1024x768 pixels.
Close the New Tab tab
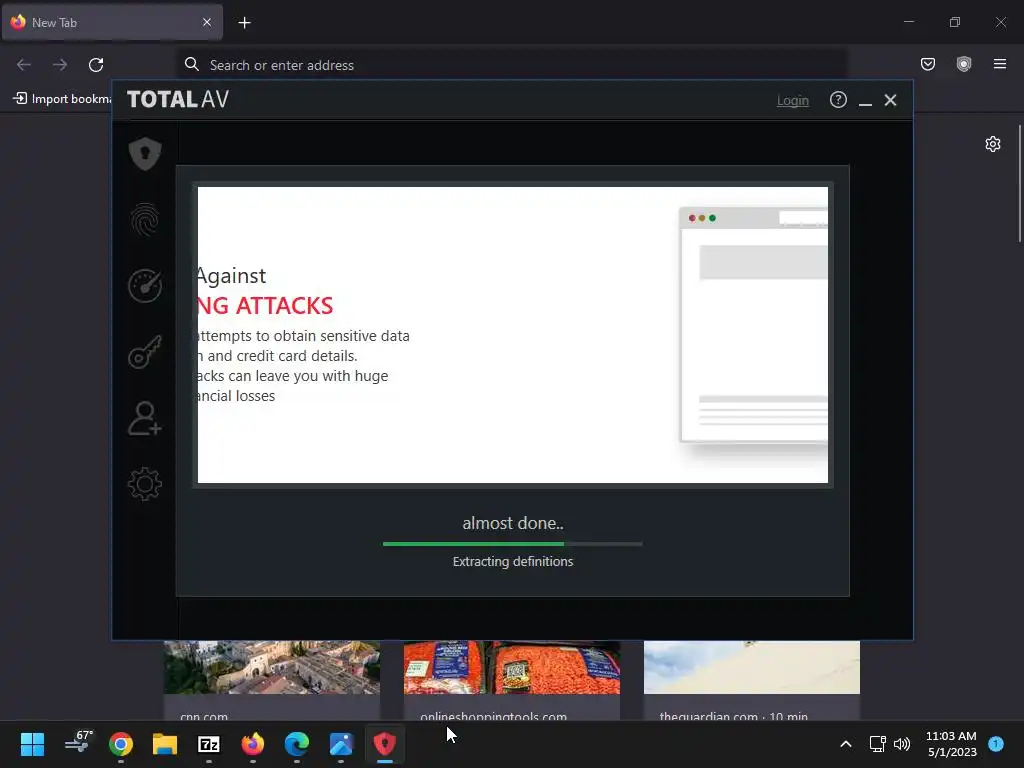(207, 22)
